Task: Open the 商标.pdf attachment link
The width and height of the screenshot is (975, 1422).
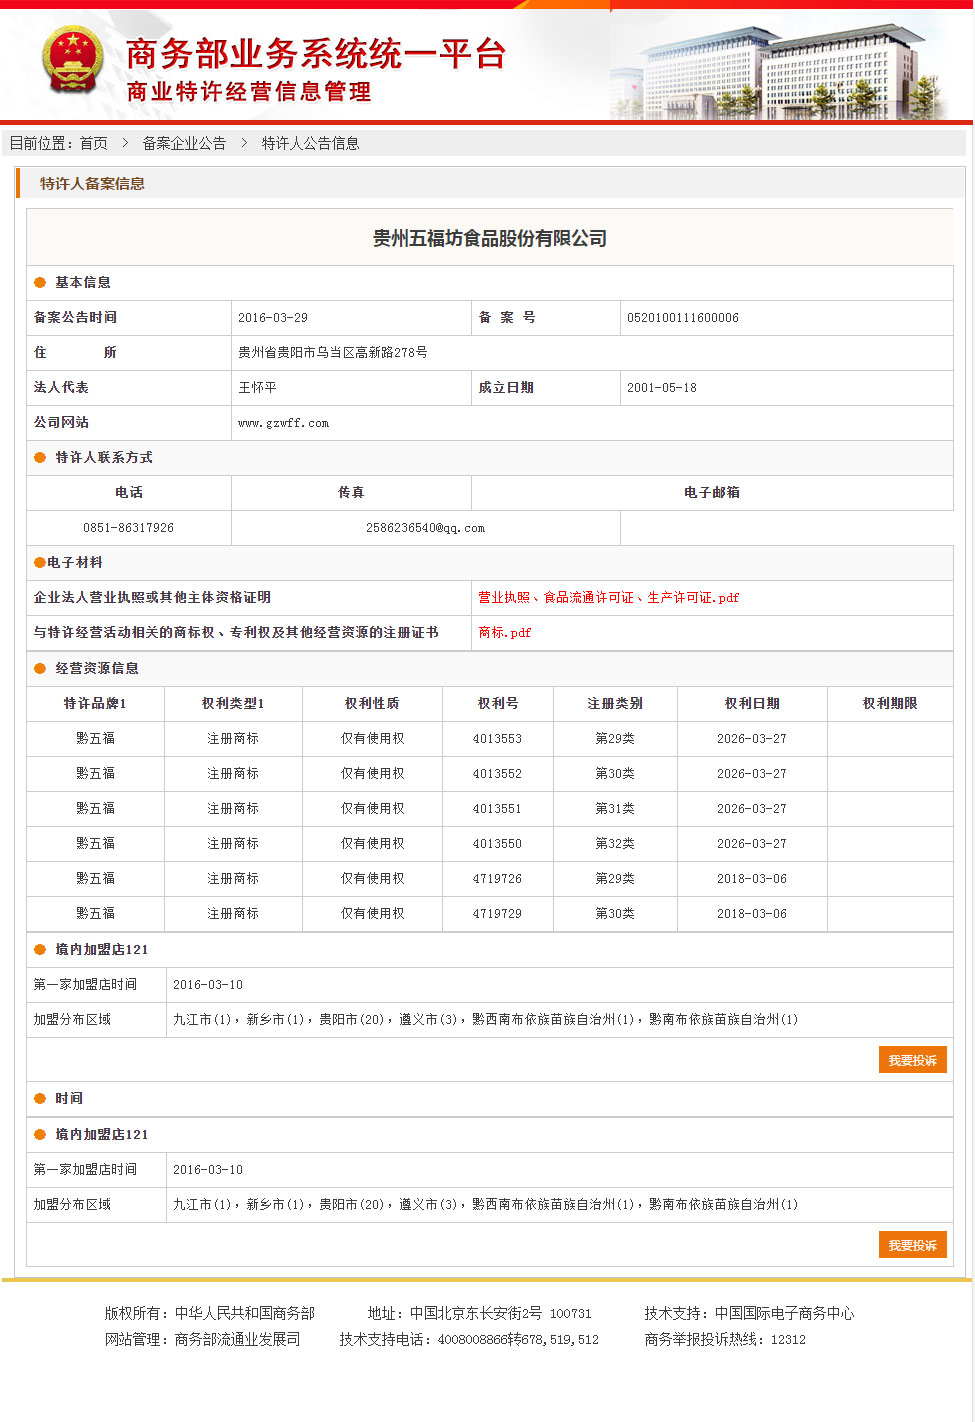Action: click(x=505, y=633)
